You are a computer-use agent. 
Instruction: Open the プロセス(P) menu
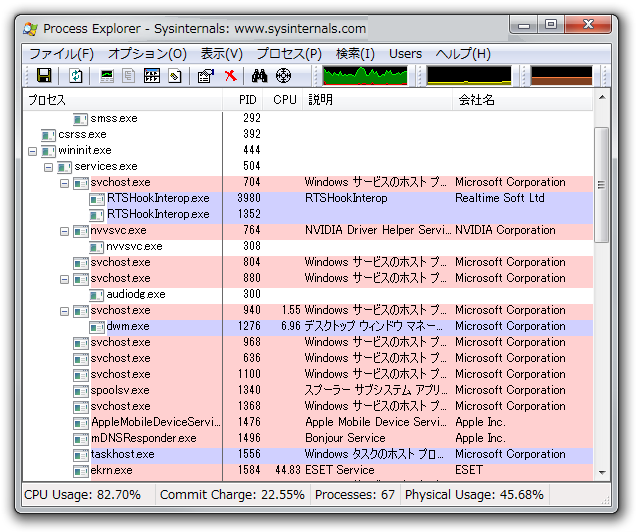[289, 54]
